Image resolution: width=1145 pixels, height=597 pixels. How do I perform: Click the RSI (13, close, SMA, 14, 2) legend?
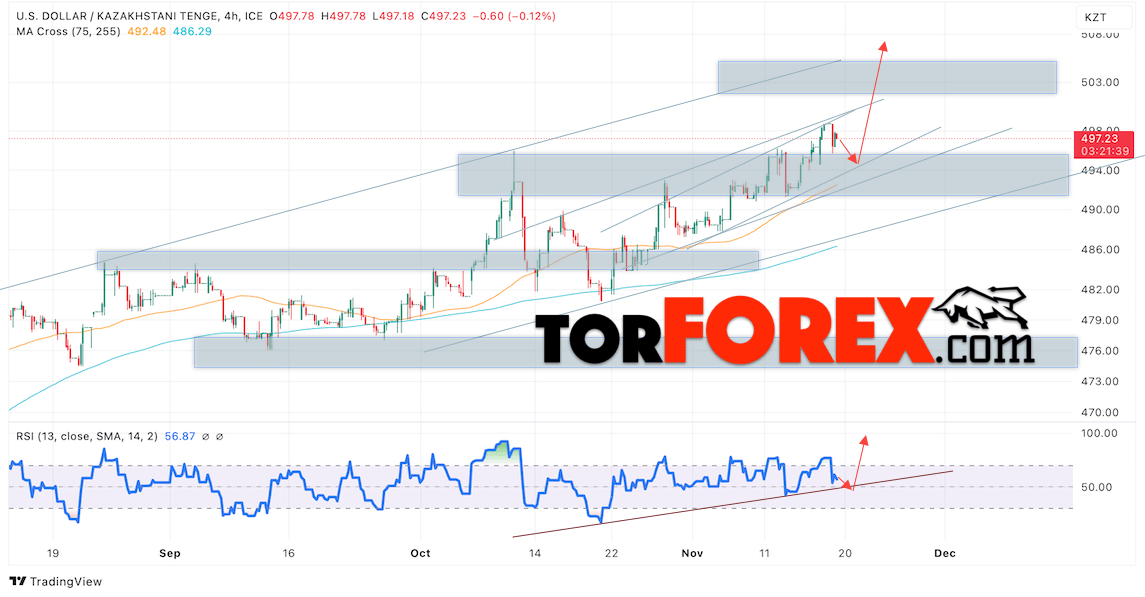click(x=87, y=436)
